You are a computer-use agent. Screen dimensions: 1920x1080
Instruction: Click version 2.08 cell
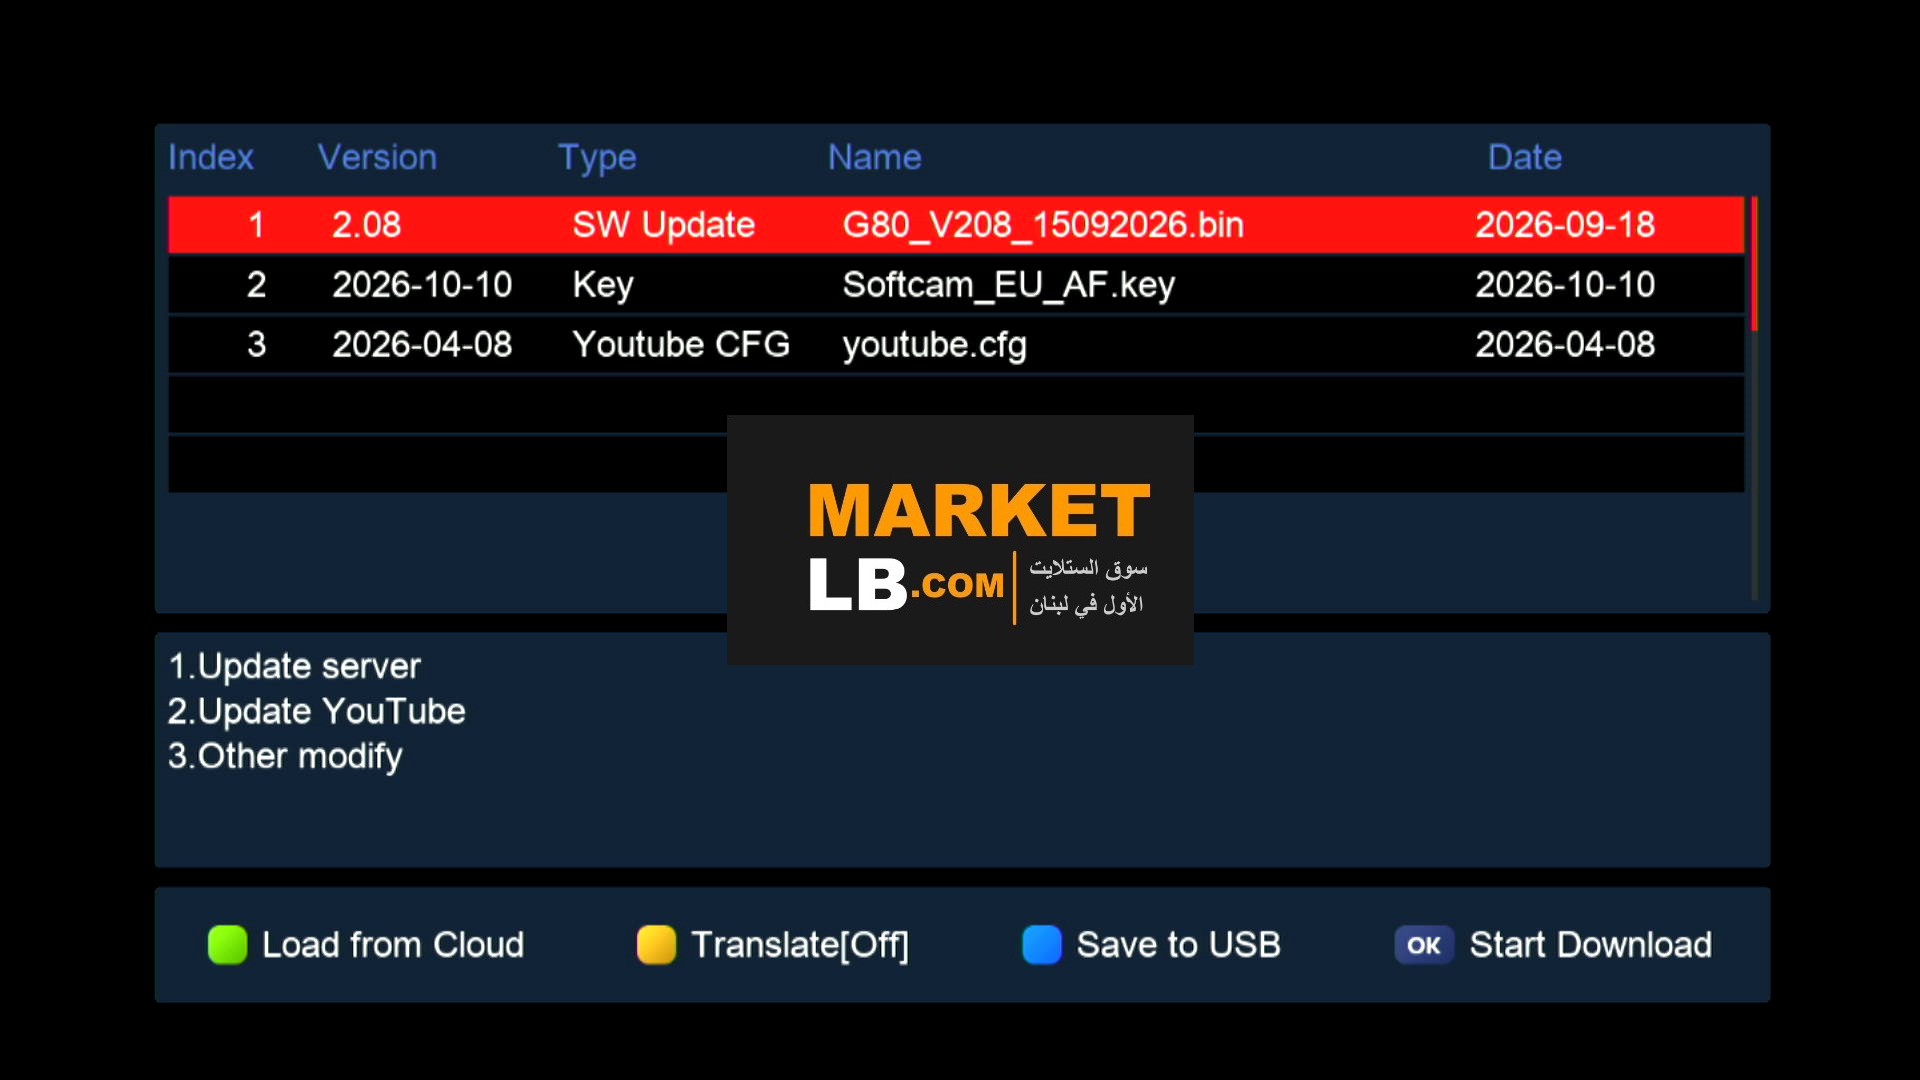coord(366,225)
